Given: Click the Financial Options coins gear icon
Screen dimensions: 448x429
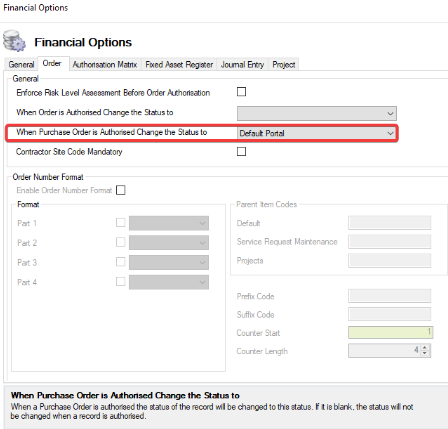Looking at the screenshot, I should [14, 41].
